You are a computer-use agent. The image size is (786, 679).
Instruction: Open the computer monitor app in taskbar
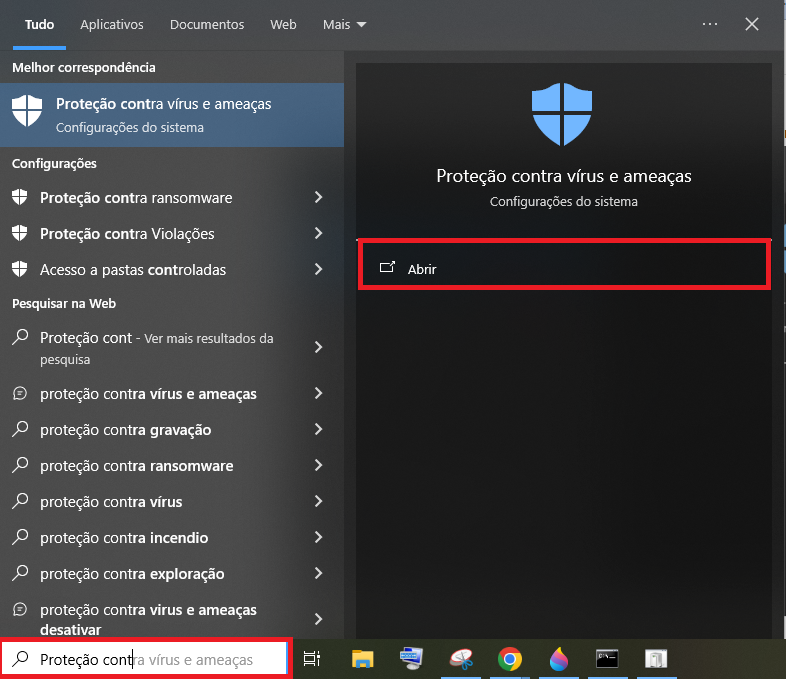pos(411,658)
